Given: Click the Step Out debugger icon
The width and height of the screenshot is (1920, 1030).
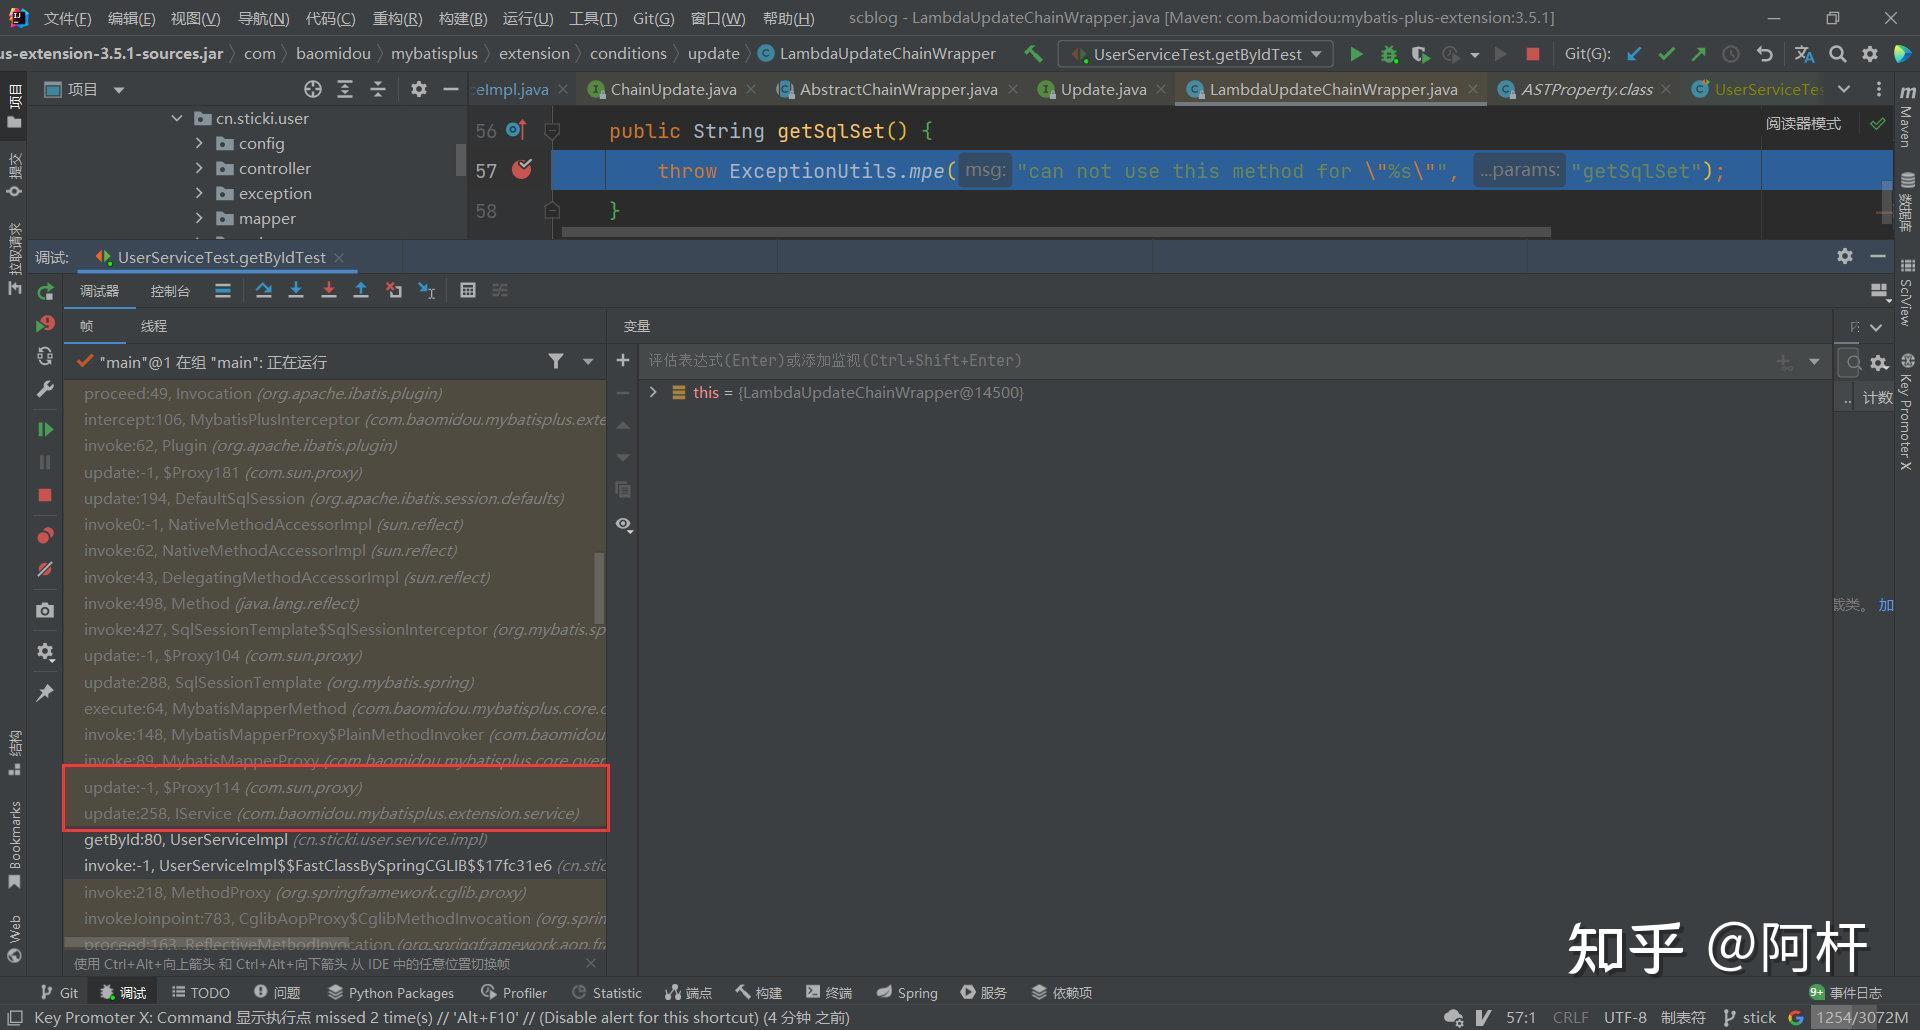Looking at the screenshot, I should point(361,291).
